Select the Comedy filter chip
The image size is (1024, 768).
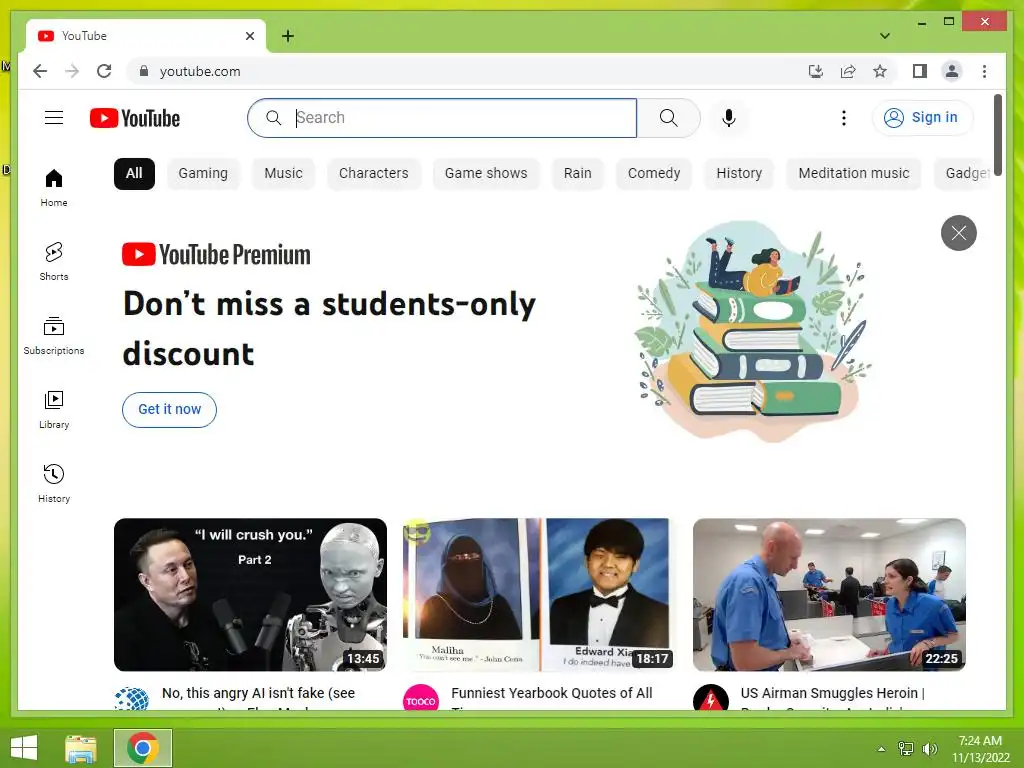point(654,174)
